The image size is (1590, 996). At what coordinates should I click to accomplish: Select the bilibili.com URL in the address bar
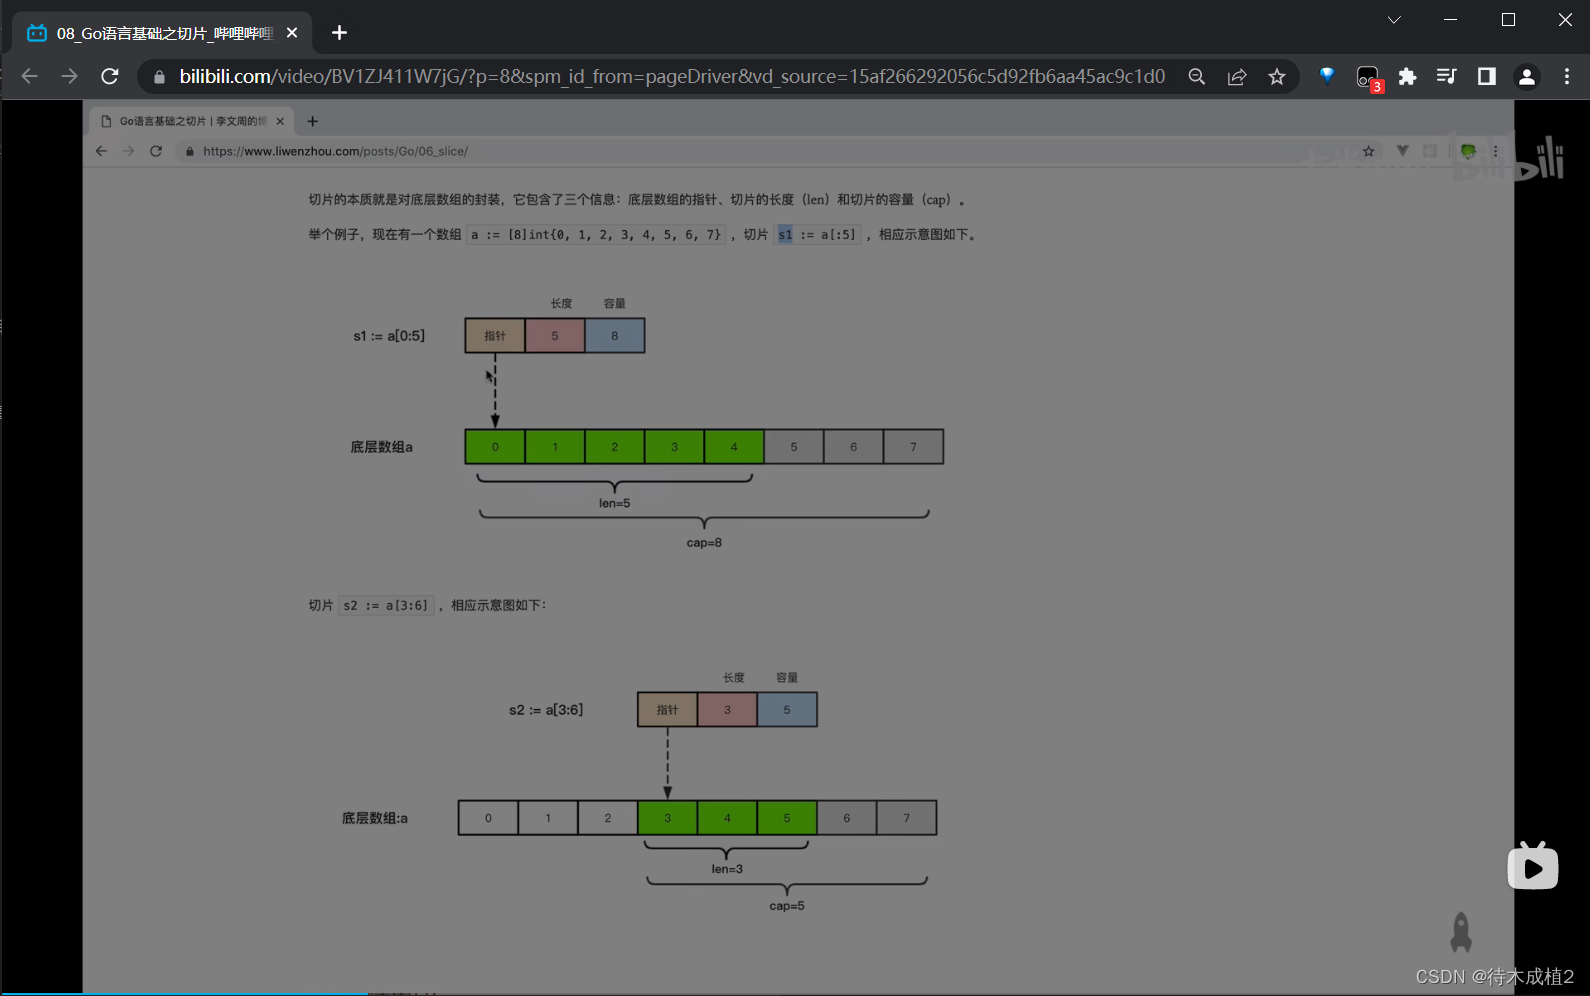pyautogui.click(x=672, y=76)
